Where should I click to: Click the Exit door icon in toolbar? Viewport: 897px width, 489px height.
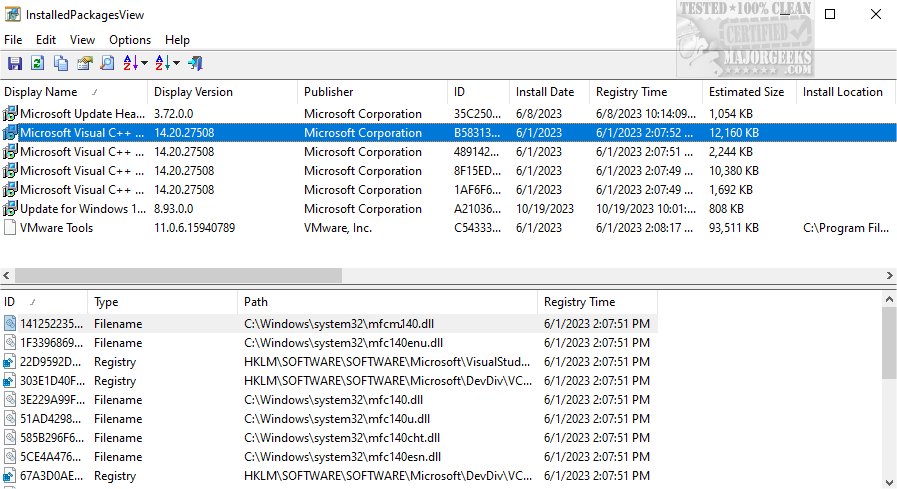click(195, 63)
